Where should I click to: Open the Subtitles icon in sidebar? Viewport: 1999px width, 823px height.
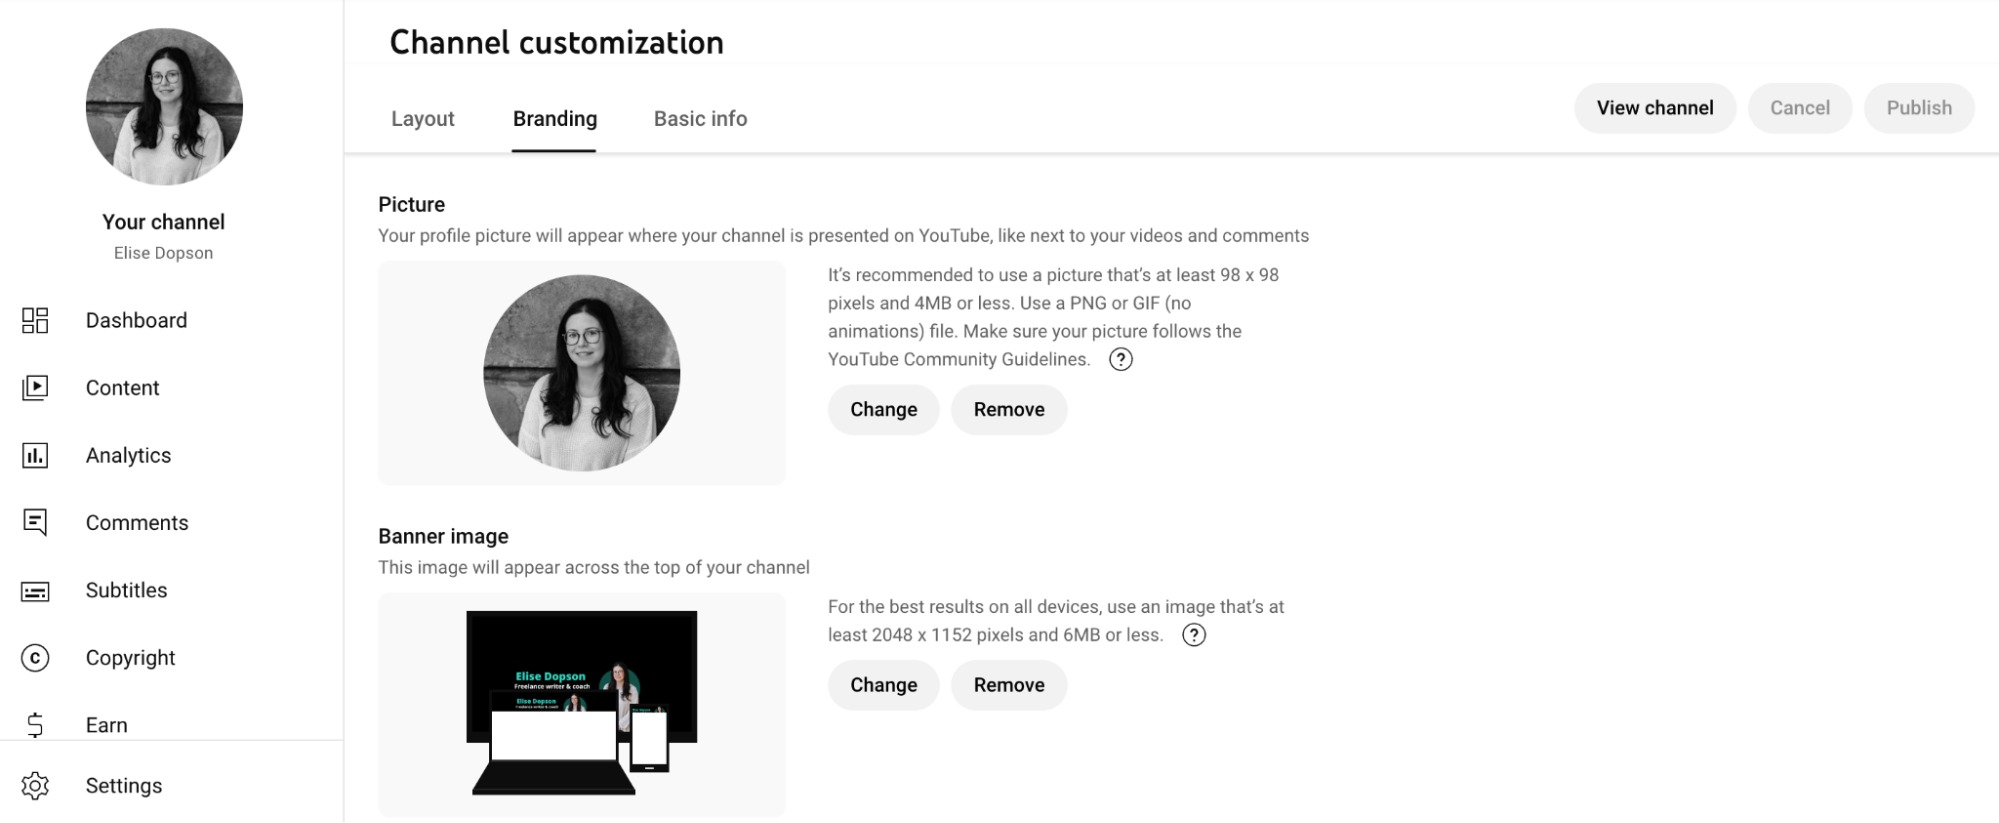(35, 591)
